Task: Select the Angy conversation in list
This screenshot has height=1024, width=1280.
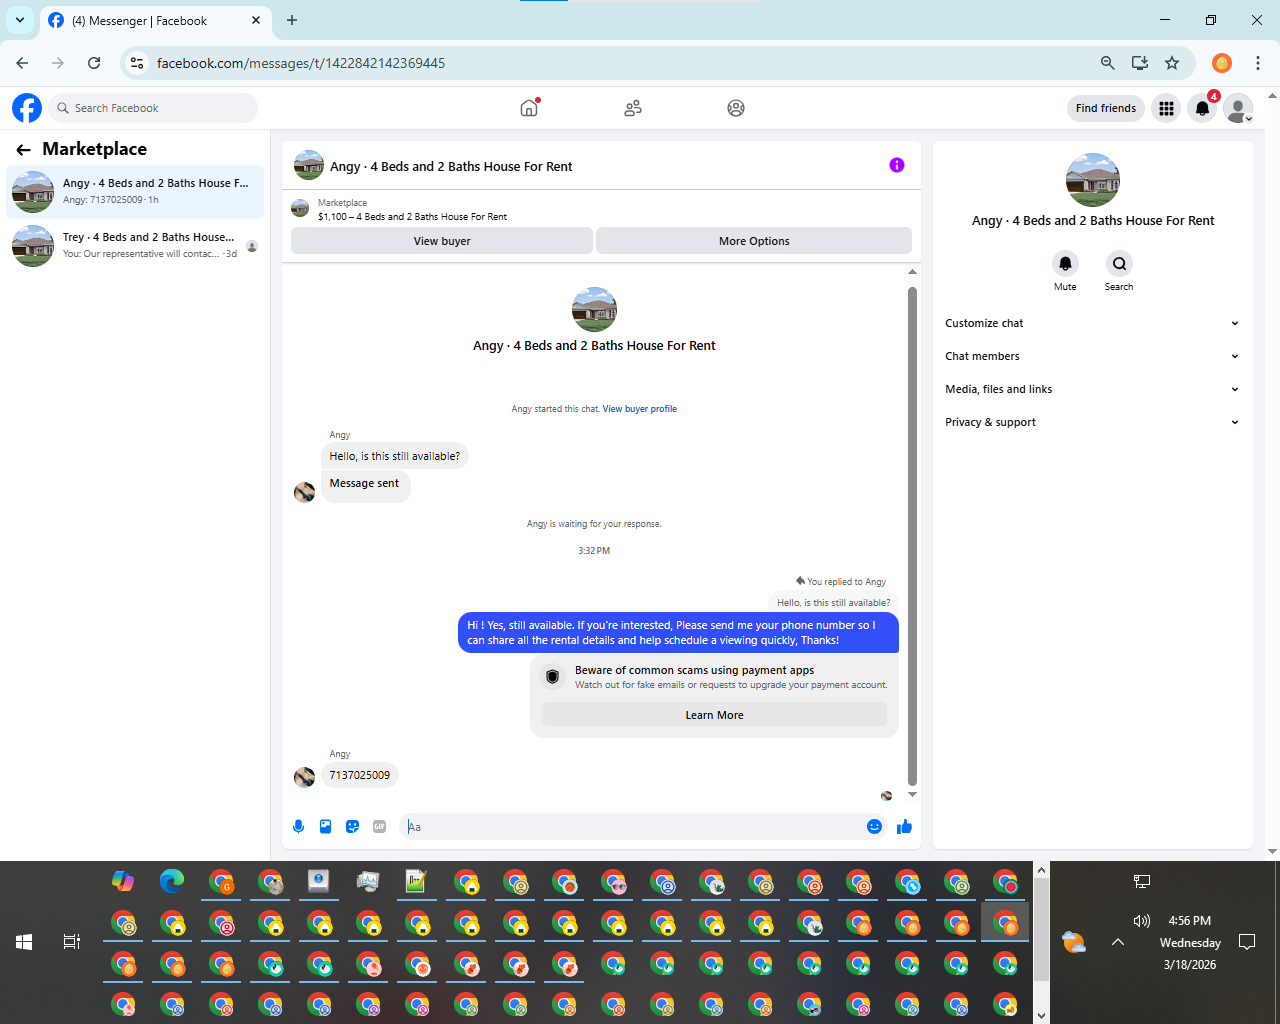Action: click(135, 191)
